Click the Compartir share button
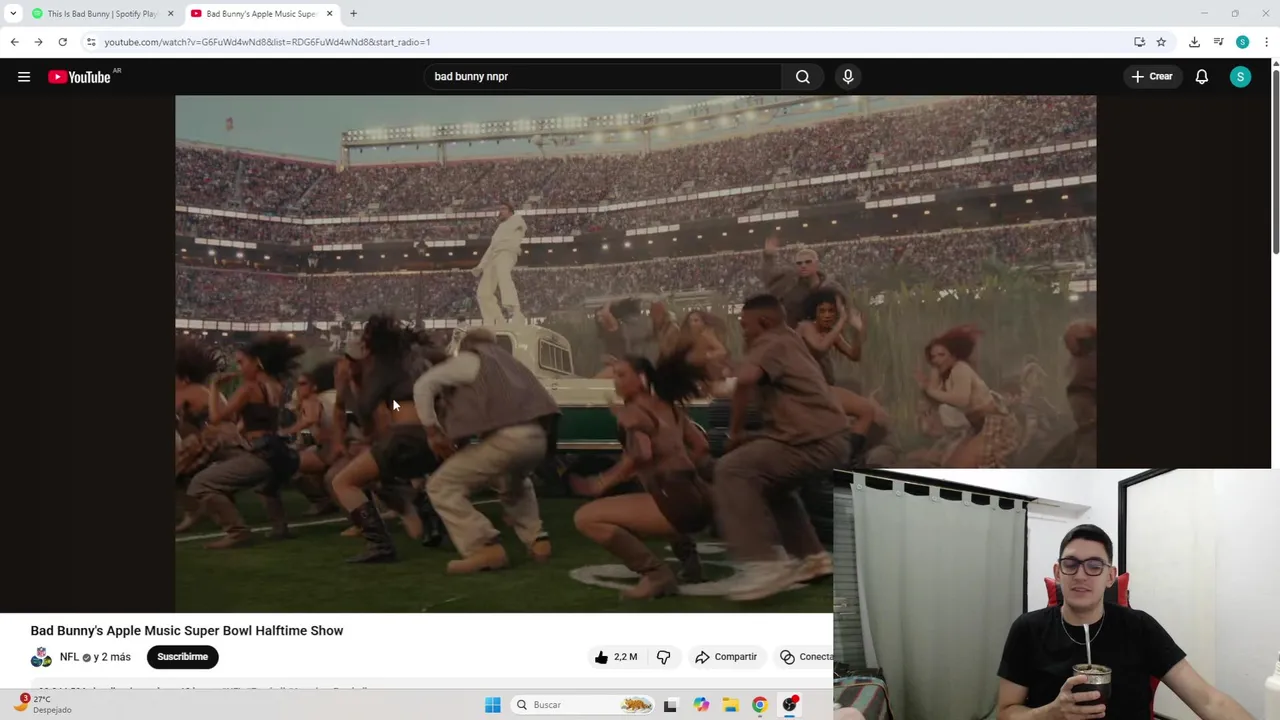The image size is (1280, 720). (x=726, y=657)
